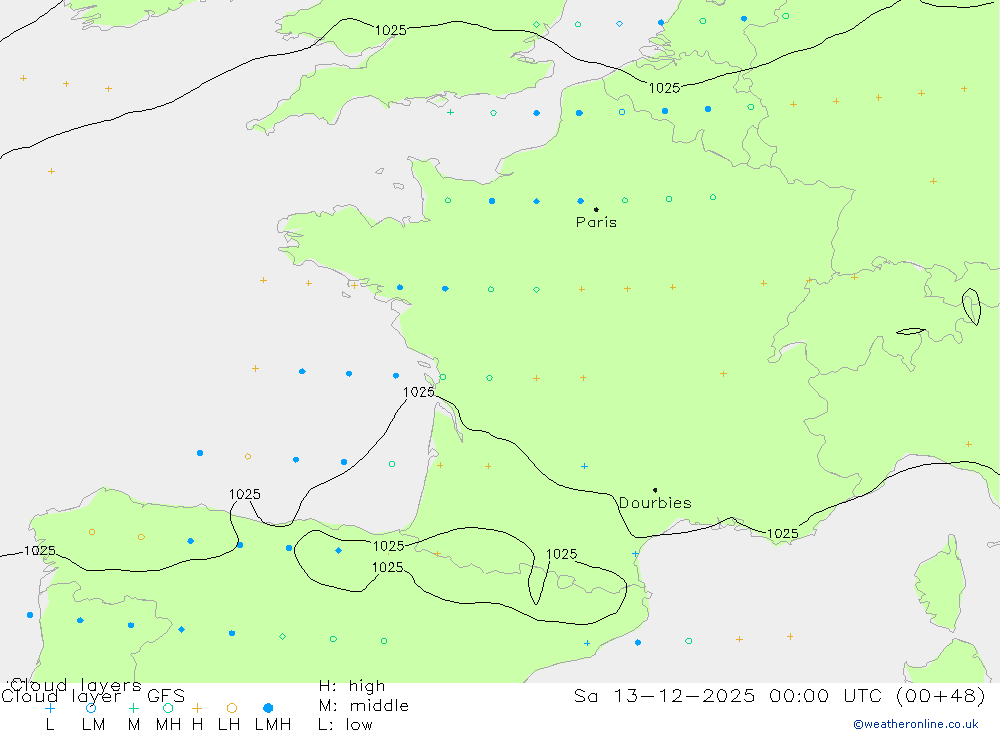Click the 'LH' legend label text

(x=229, y=725)
